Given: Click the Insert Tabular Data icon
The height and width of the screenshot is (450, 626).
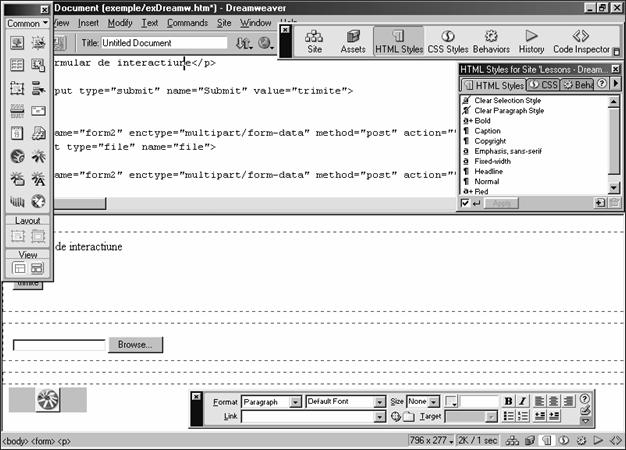Looking at the screenshot, I should pos(38,65).
